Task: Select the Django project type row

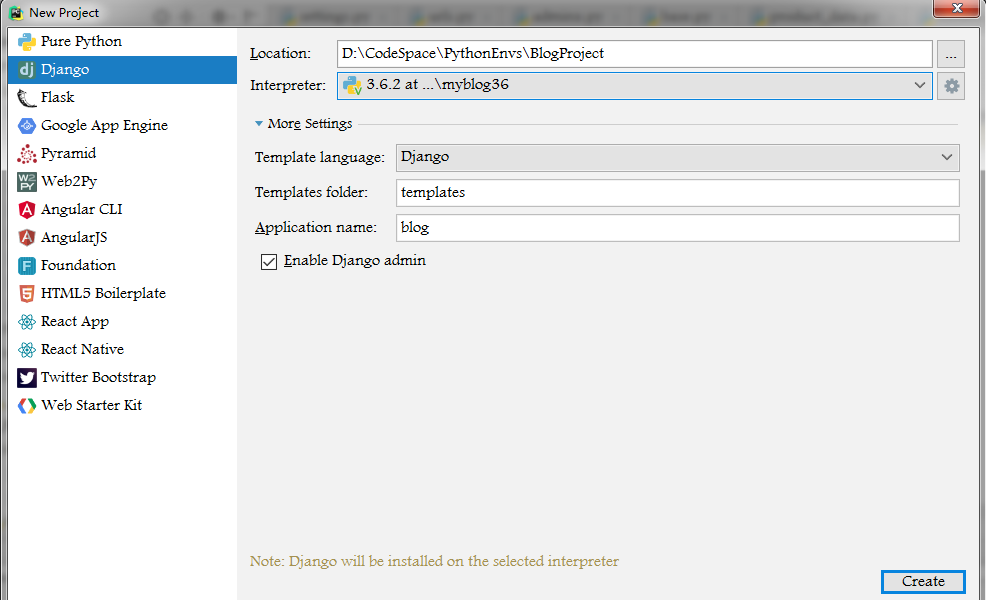Action: pyautogui.click(x=123, y=69)
